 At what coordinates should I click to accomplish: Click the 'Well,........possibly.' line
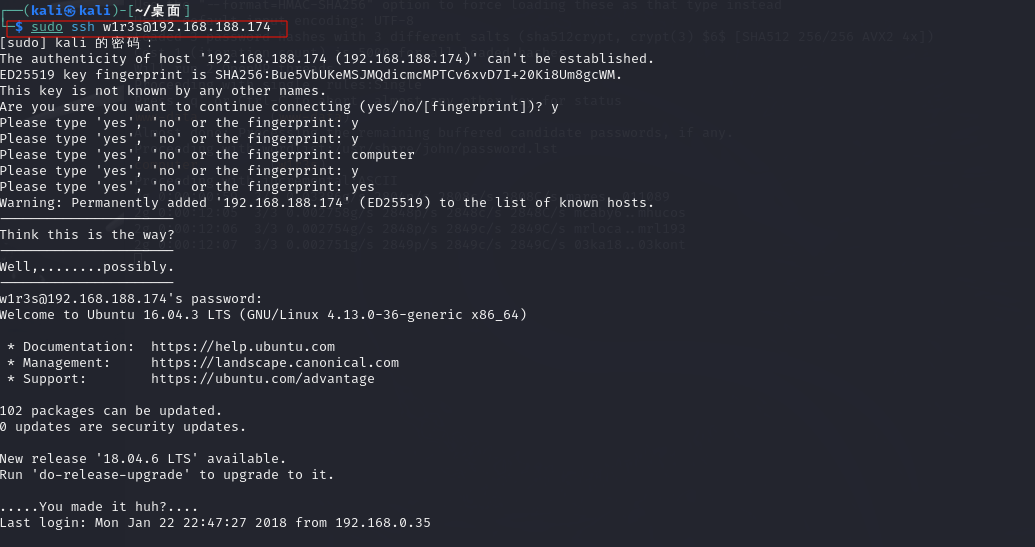pos(87,267)
